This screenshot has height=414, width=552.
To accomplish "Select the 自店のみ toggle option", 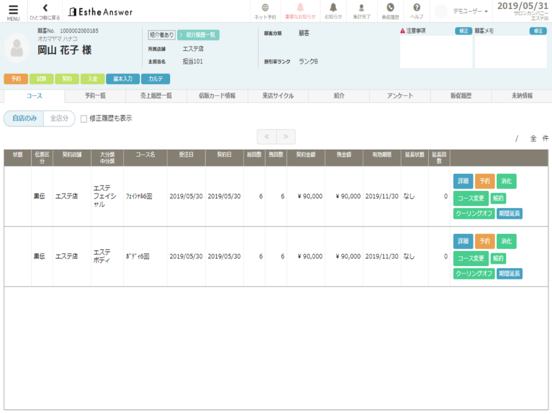I will (x=24, y=118).
